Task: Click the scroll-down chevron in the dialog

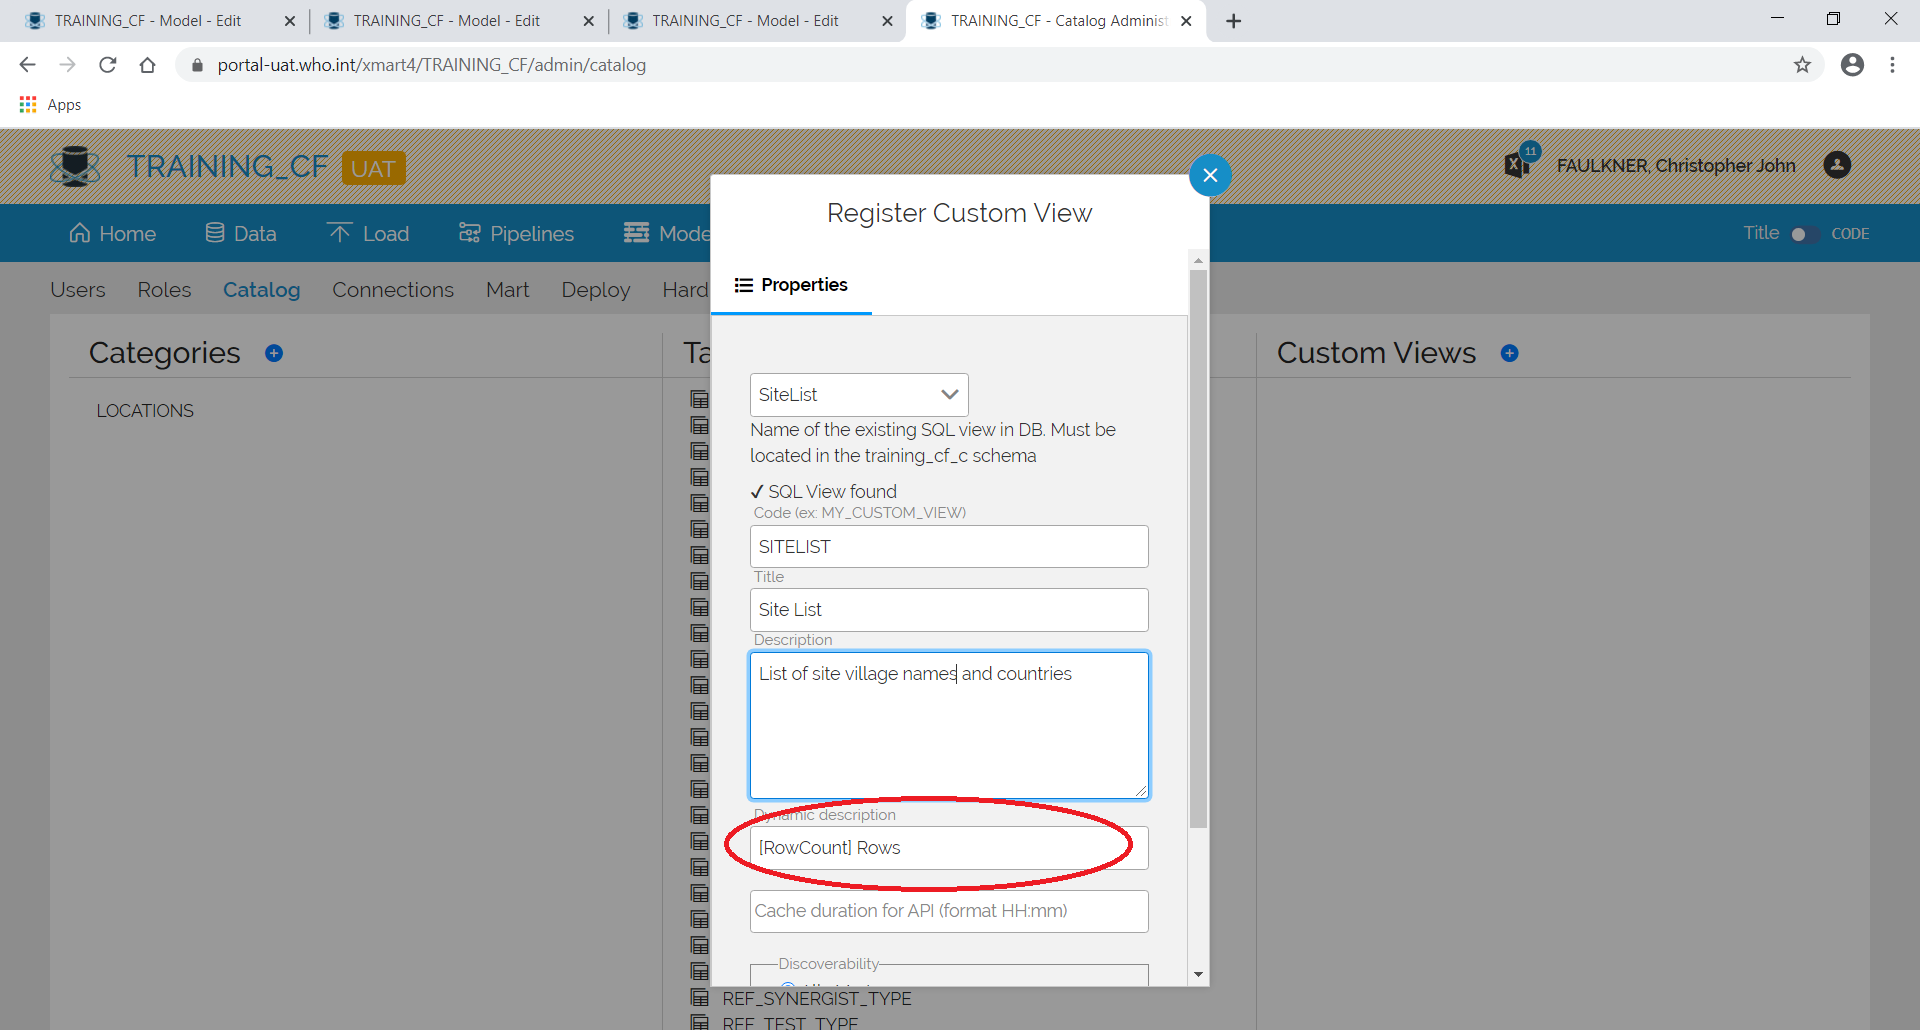Action: [1197, 973]
